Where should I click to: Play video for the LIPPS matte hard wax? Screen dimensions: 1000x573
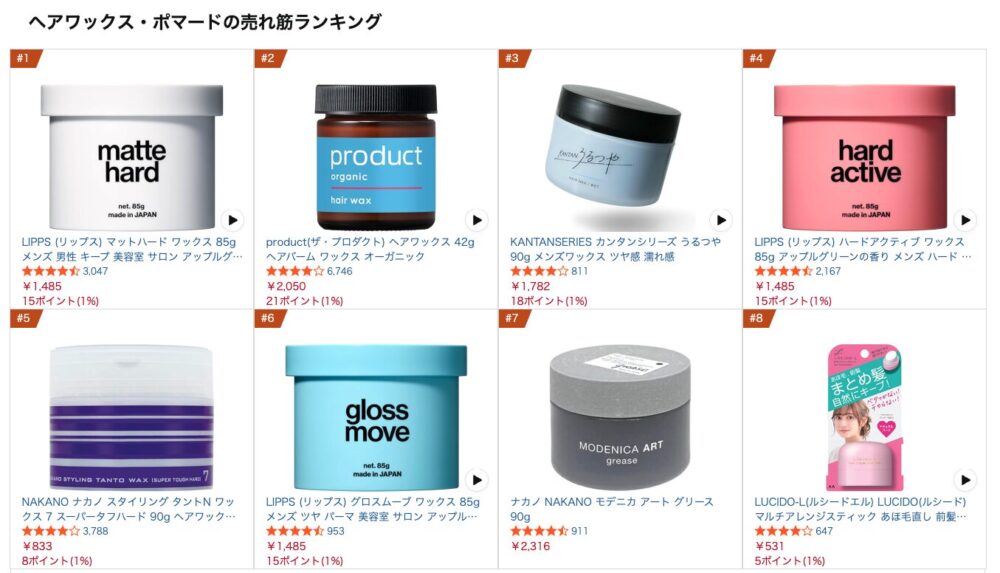point(232,220)
